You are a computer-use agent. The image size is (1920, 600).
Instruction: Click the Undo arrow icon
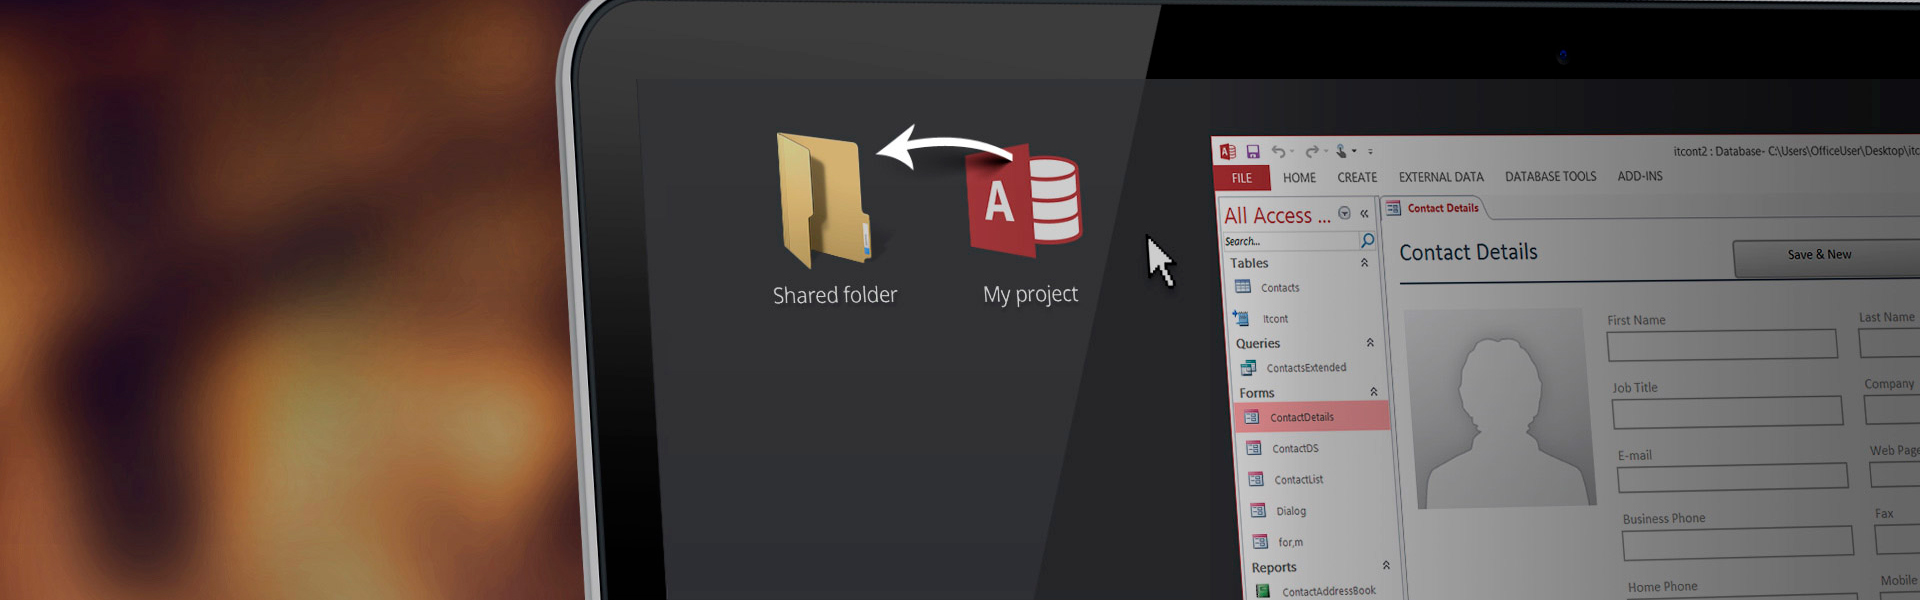click(x=1278, y=152)
